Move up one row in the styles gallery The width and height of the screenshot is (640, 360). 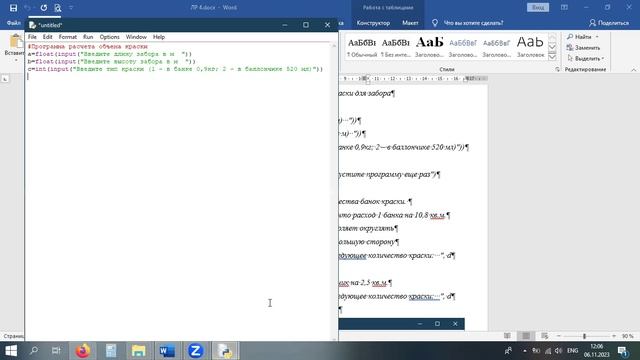[552, 38]
